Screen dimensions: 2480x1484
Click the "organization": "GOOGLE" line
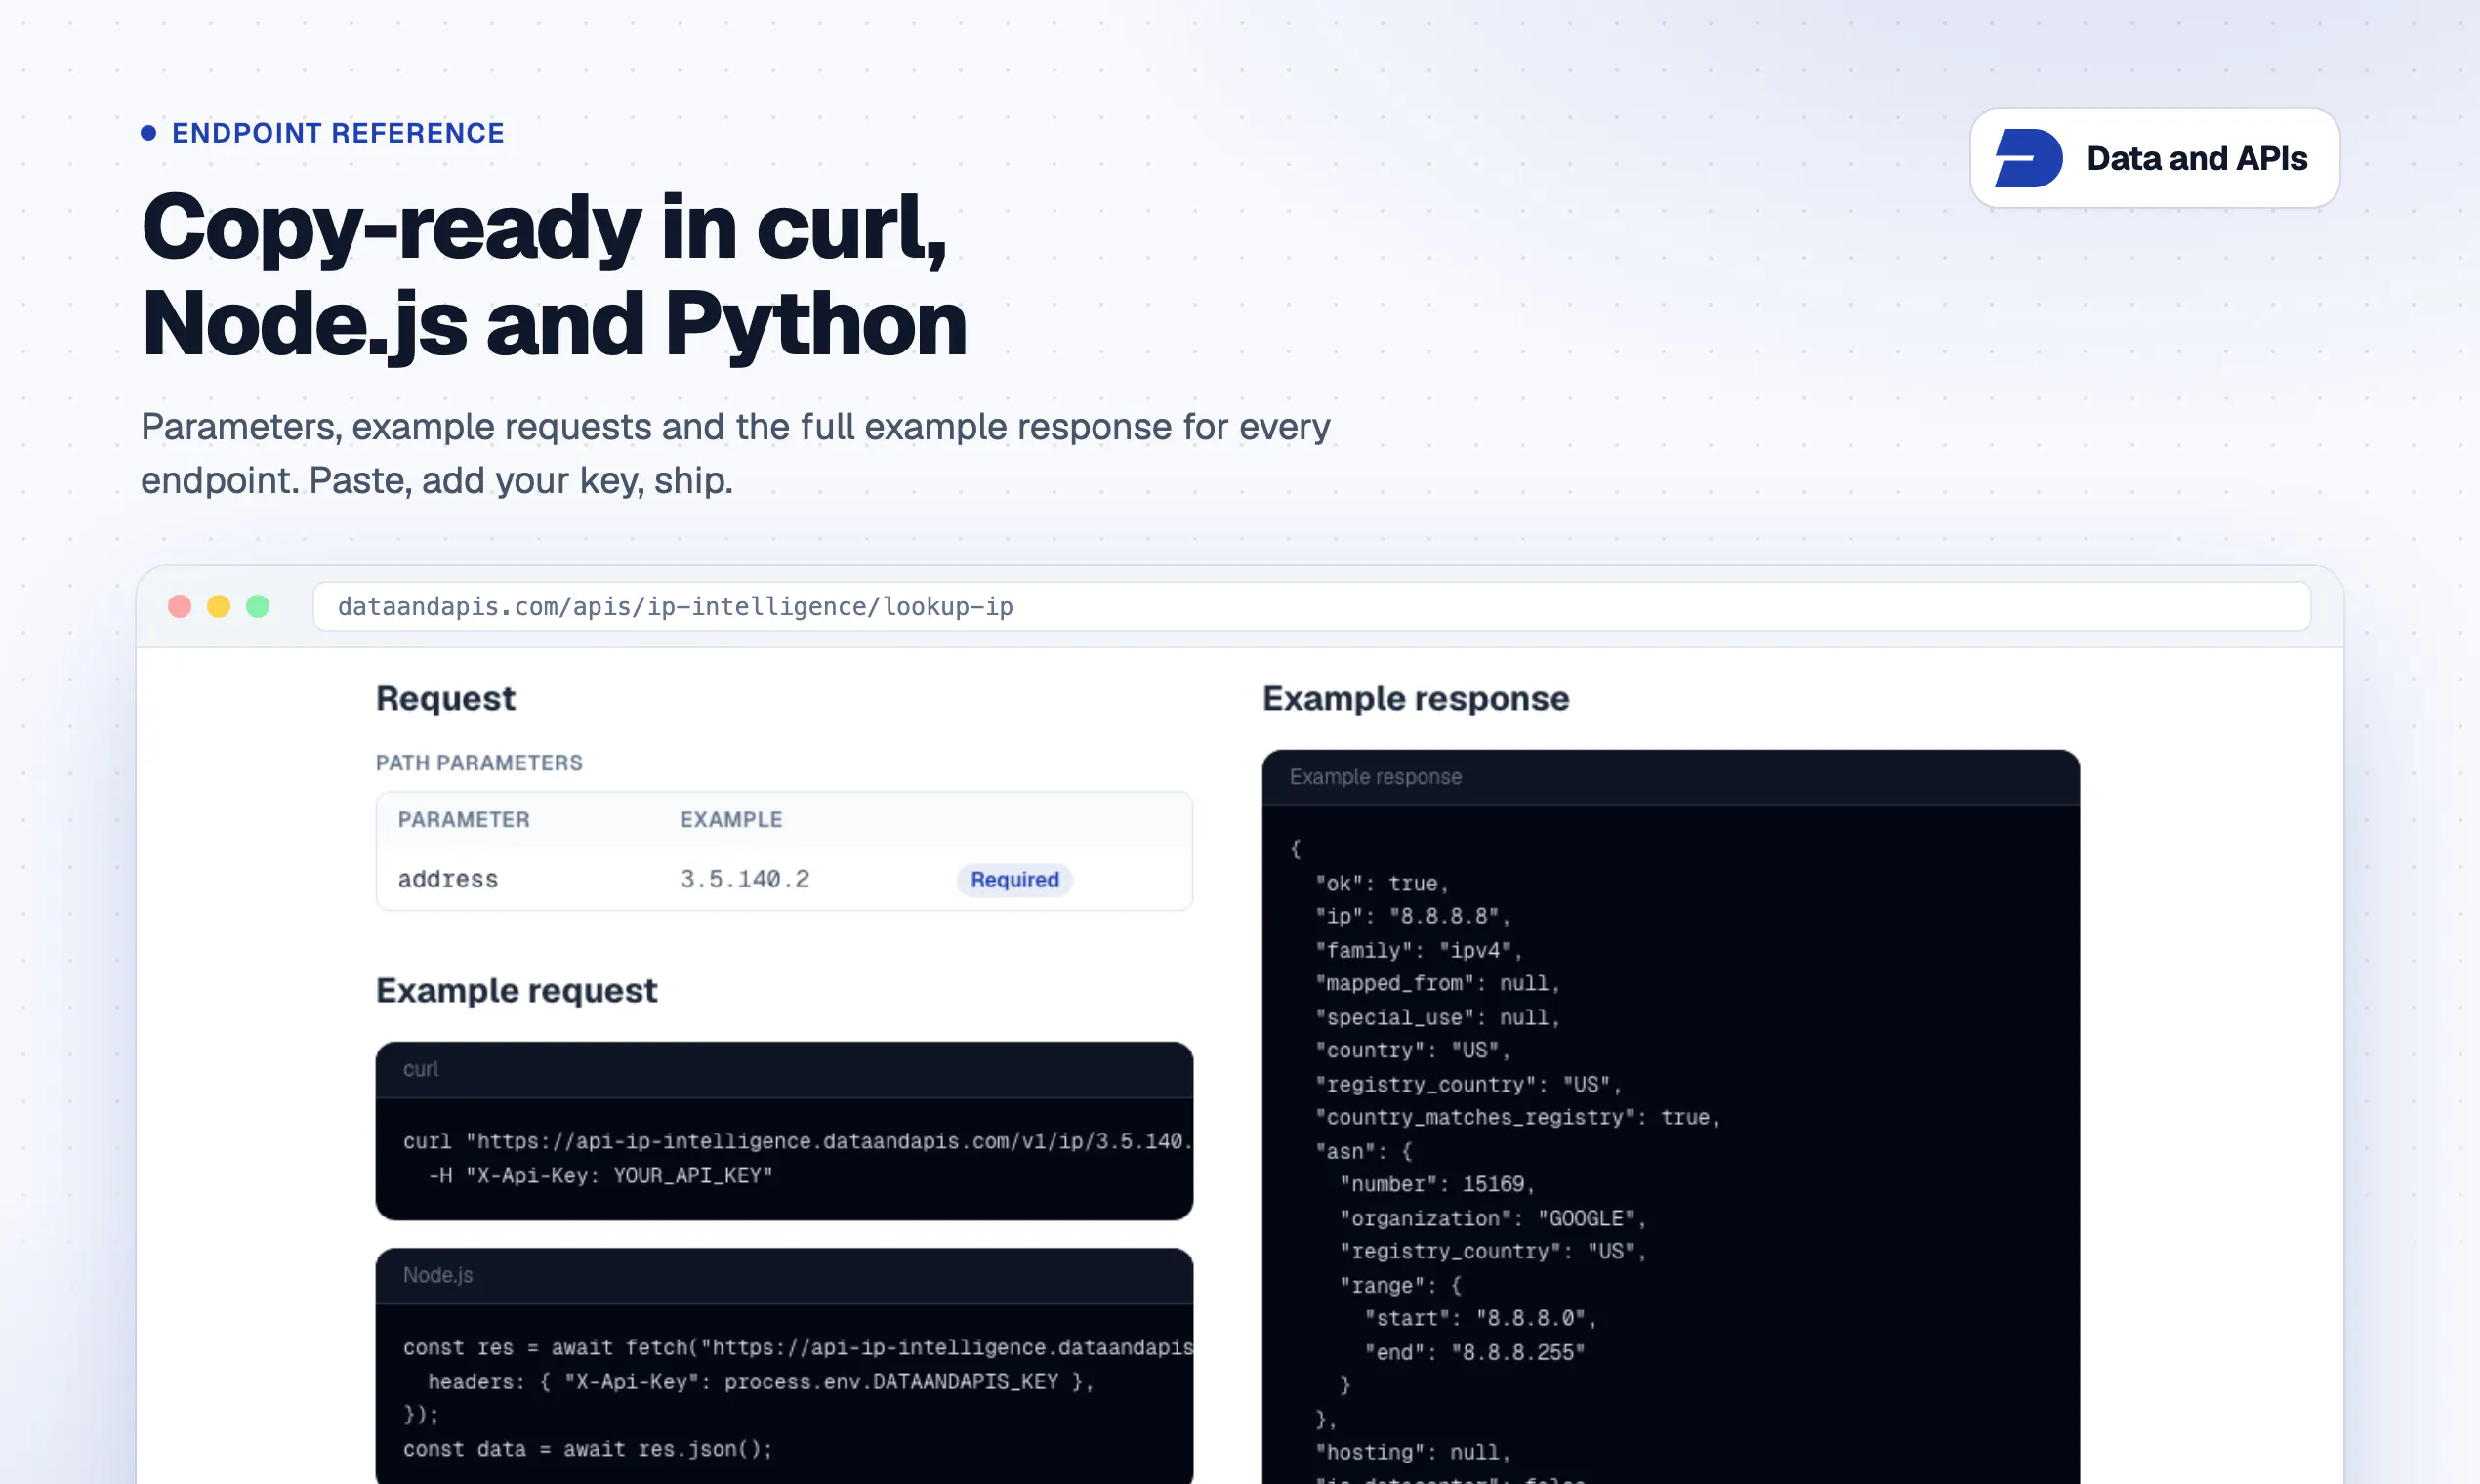click(1493, 1218)
